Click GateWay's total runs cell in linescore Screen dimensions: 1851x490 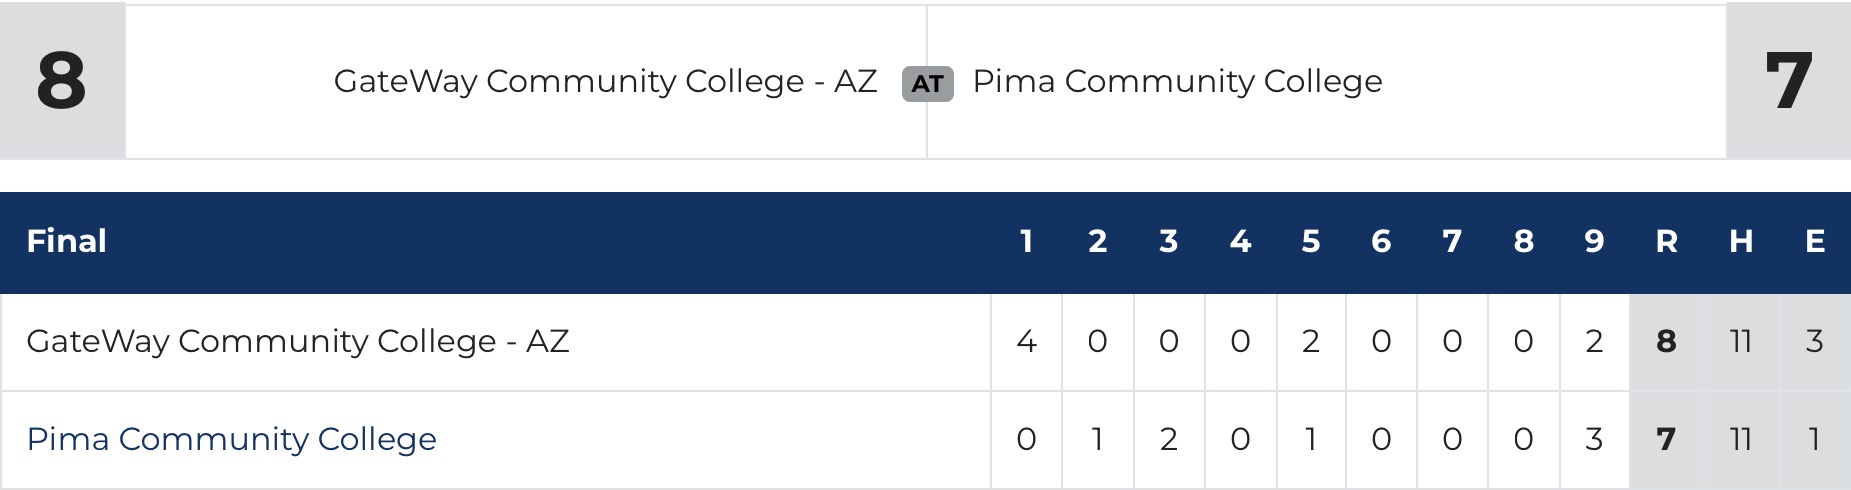[1666, 342]
